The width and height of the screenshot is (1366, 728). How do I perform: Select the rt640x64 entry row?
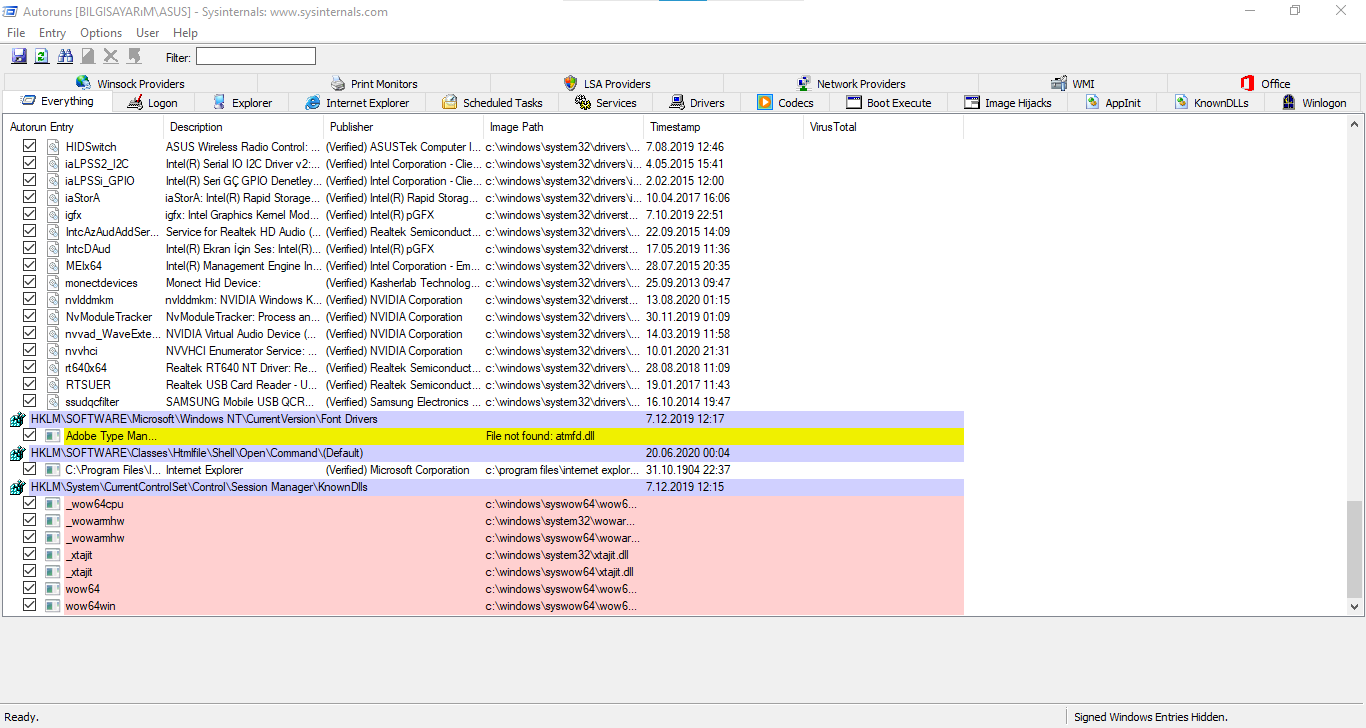484,368
